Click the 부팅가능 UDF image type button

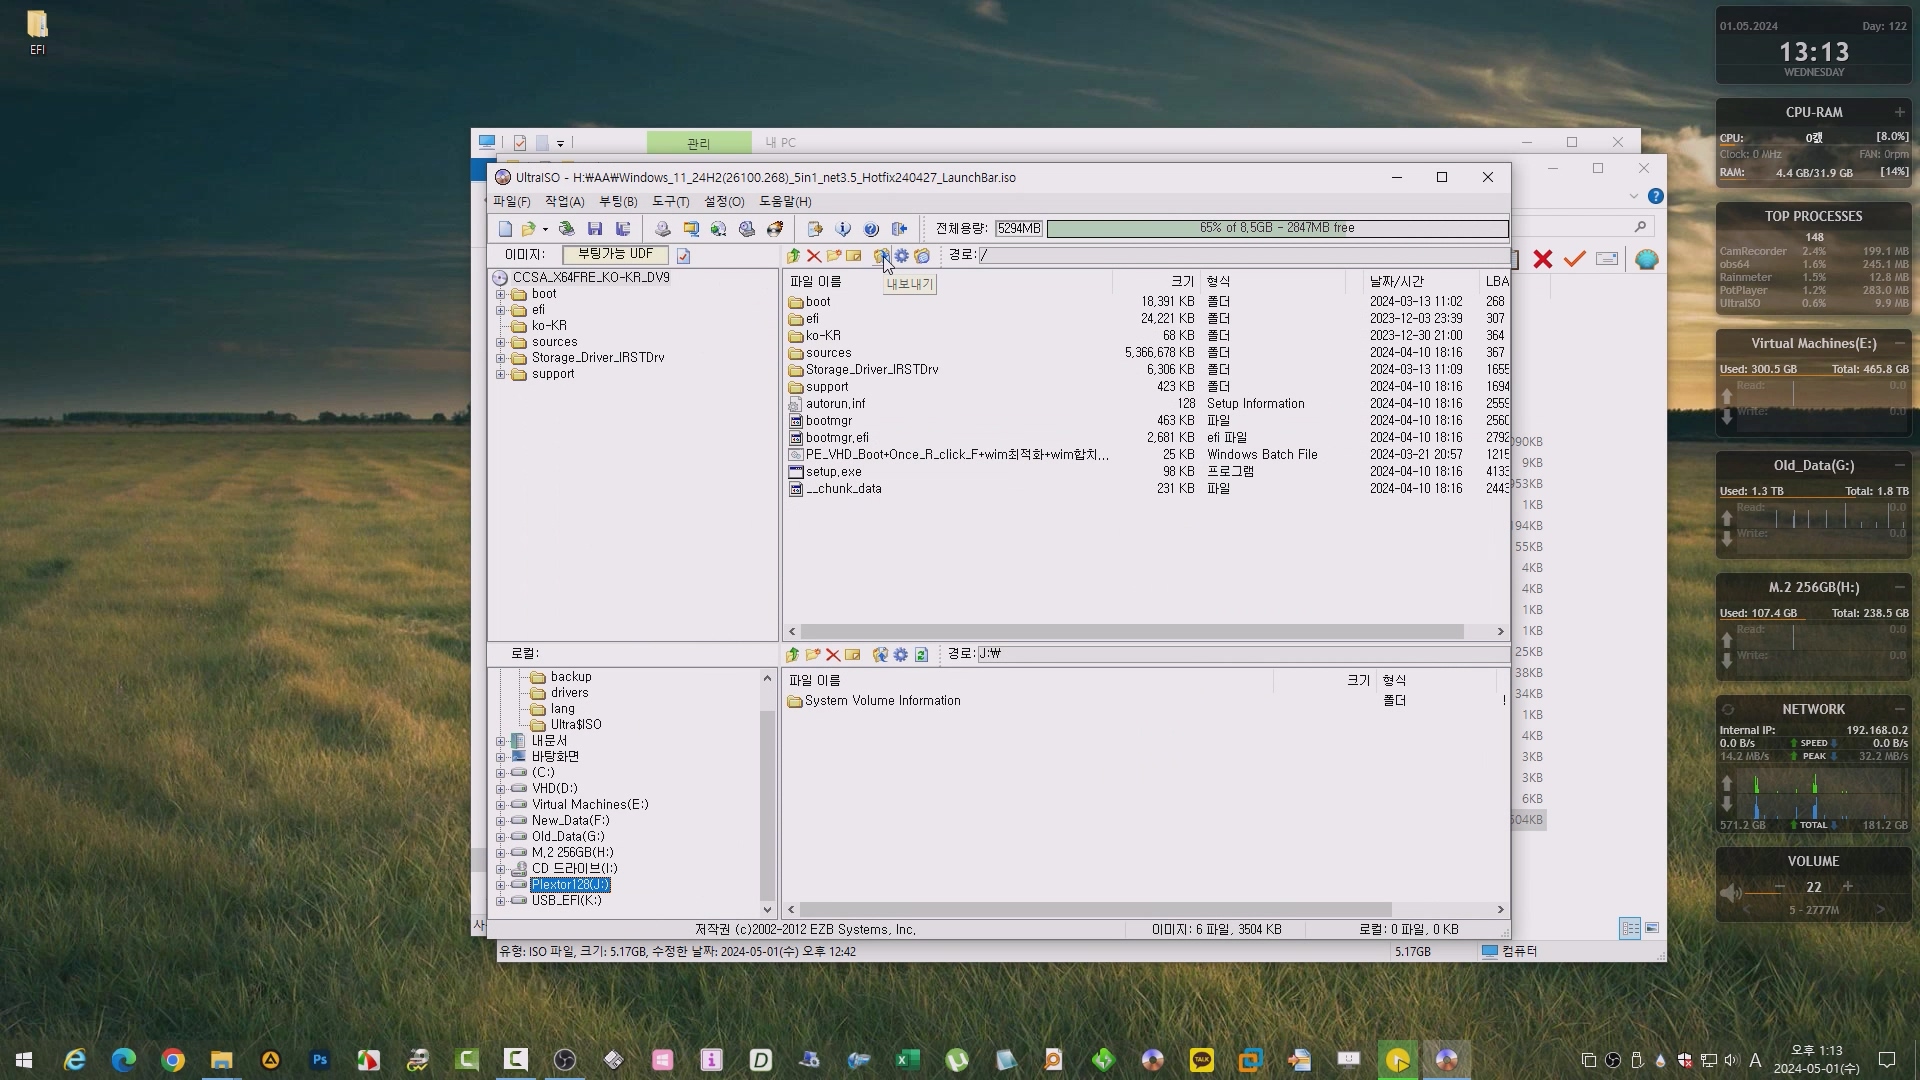[615, 255]
